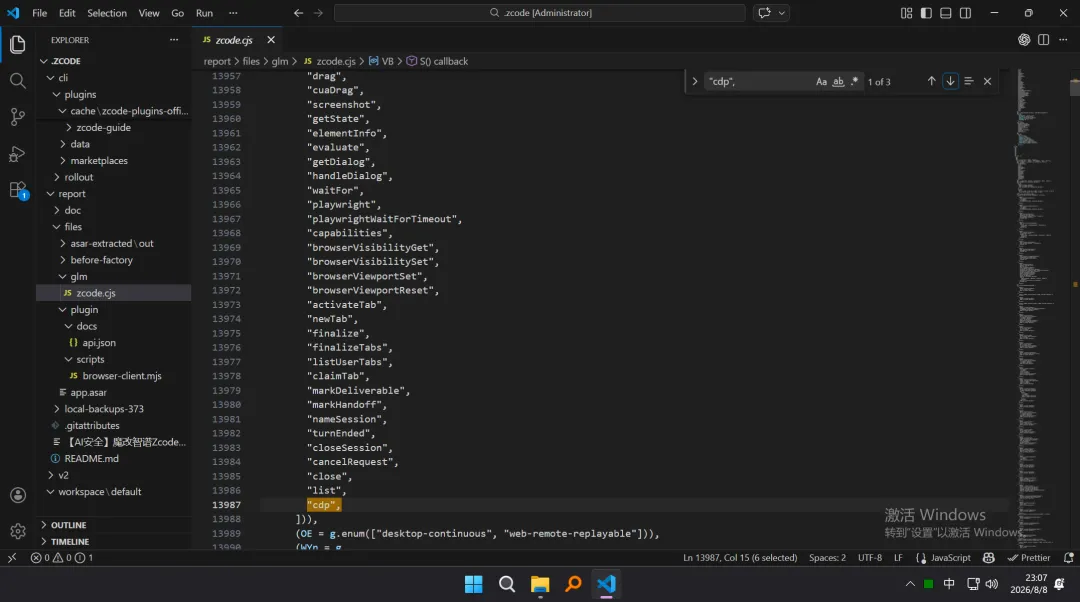Click split editor right icon

pos(1043,40)
